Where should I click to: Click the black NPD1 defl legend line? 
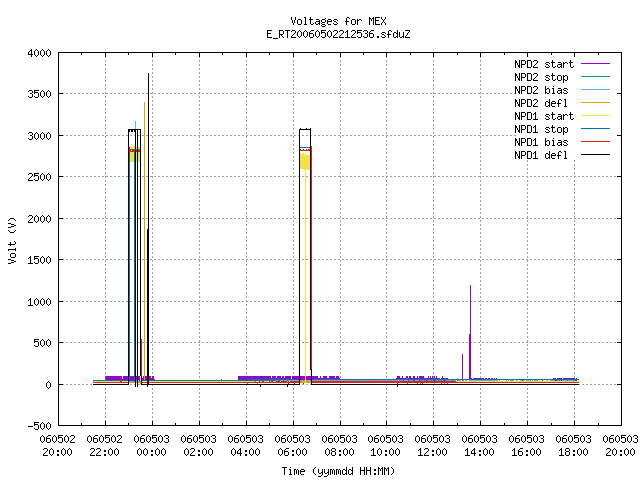tap(596, 155)
